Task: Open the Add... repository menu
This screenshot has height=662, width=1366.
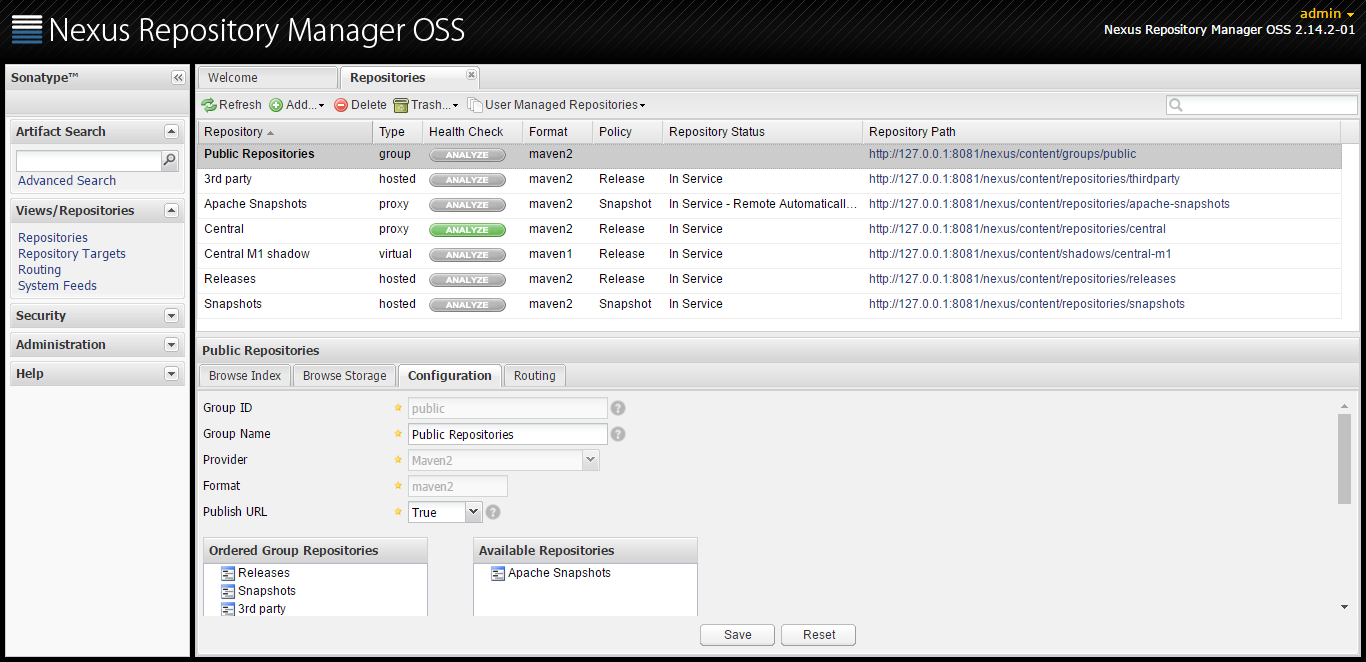Action: tap(297, 105)
